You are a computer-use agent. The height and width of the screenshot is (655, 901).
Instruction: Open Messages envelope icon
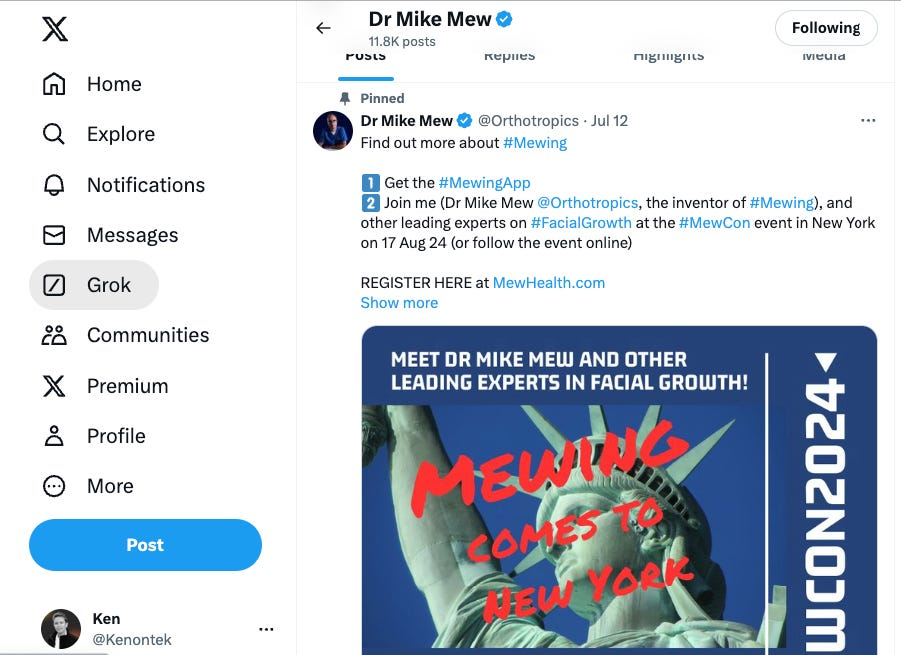(x=54, y=235)
